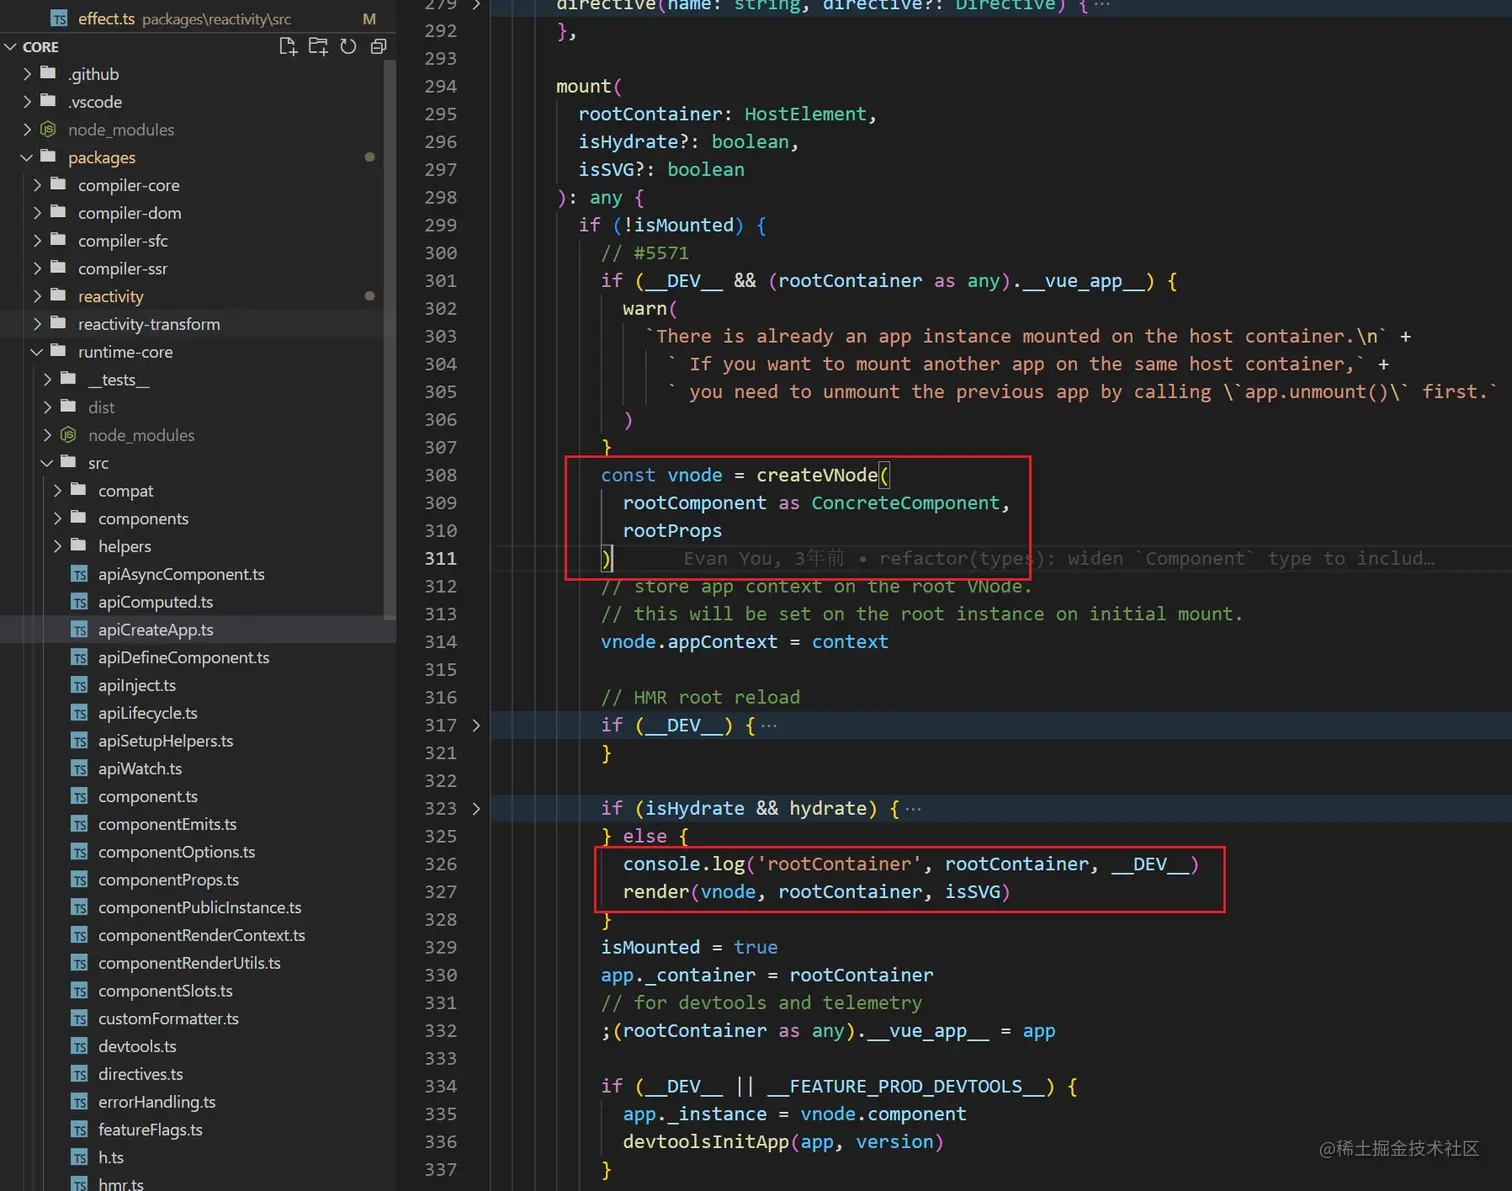Unfold the hydrate block at line 323

coord(476,808)
